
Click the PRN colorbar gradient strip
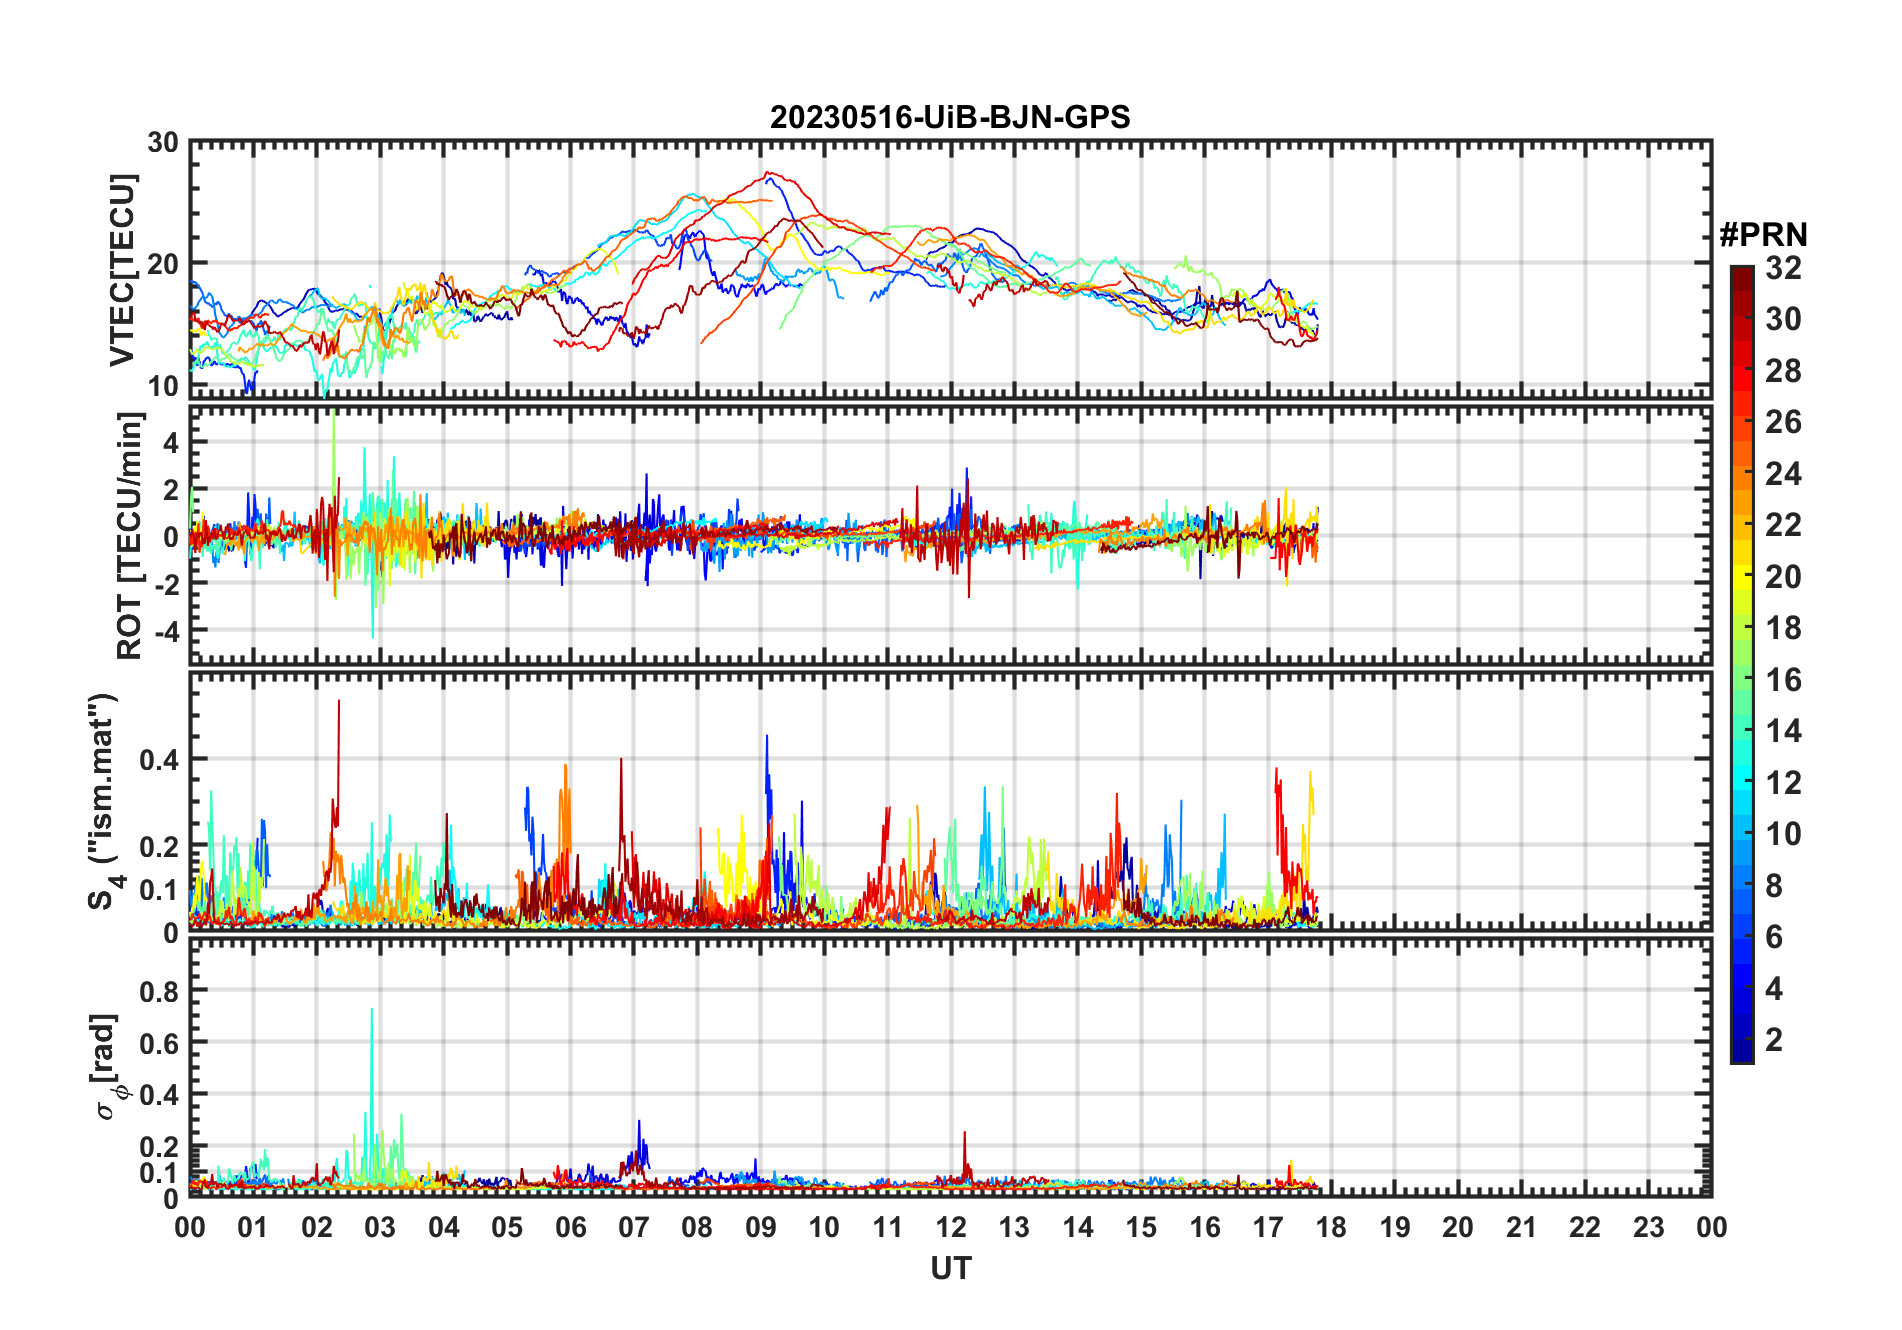tap(1742, 664)
